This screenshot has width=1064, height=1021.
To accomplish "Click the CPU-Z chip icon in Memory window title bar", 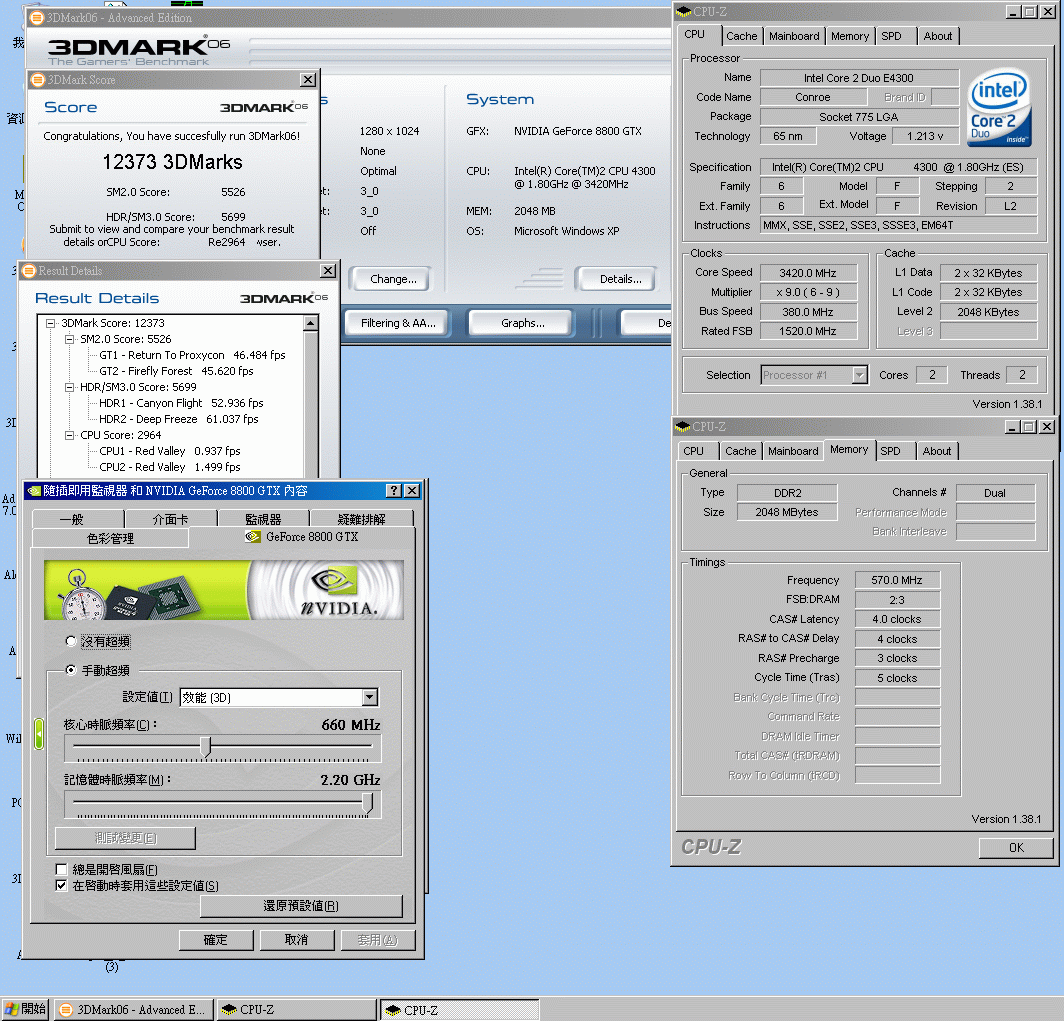I will coord(683,427).
